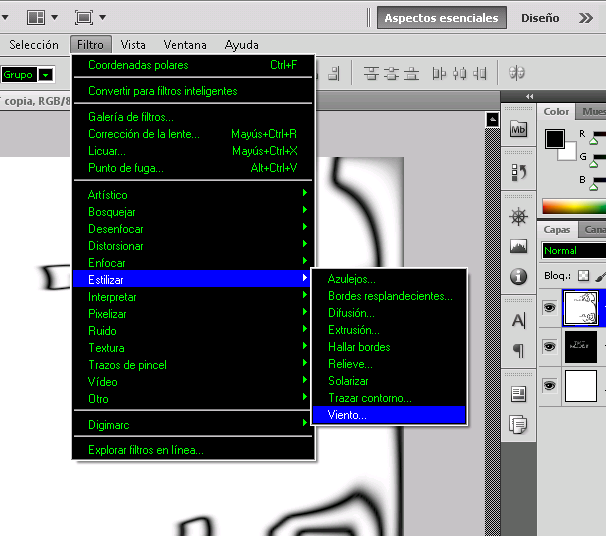Image resolution: width=606 pixels, height=536 pixels.
Task: Click the Aspectos esenciales workspace button
Action: click(x=441, y=18)
